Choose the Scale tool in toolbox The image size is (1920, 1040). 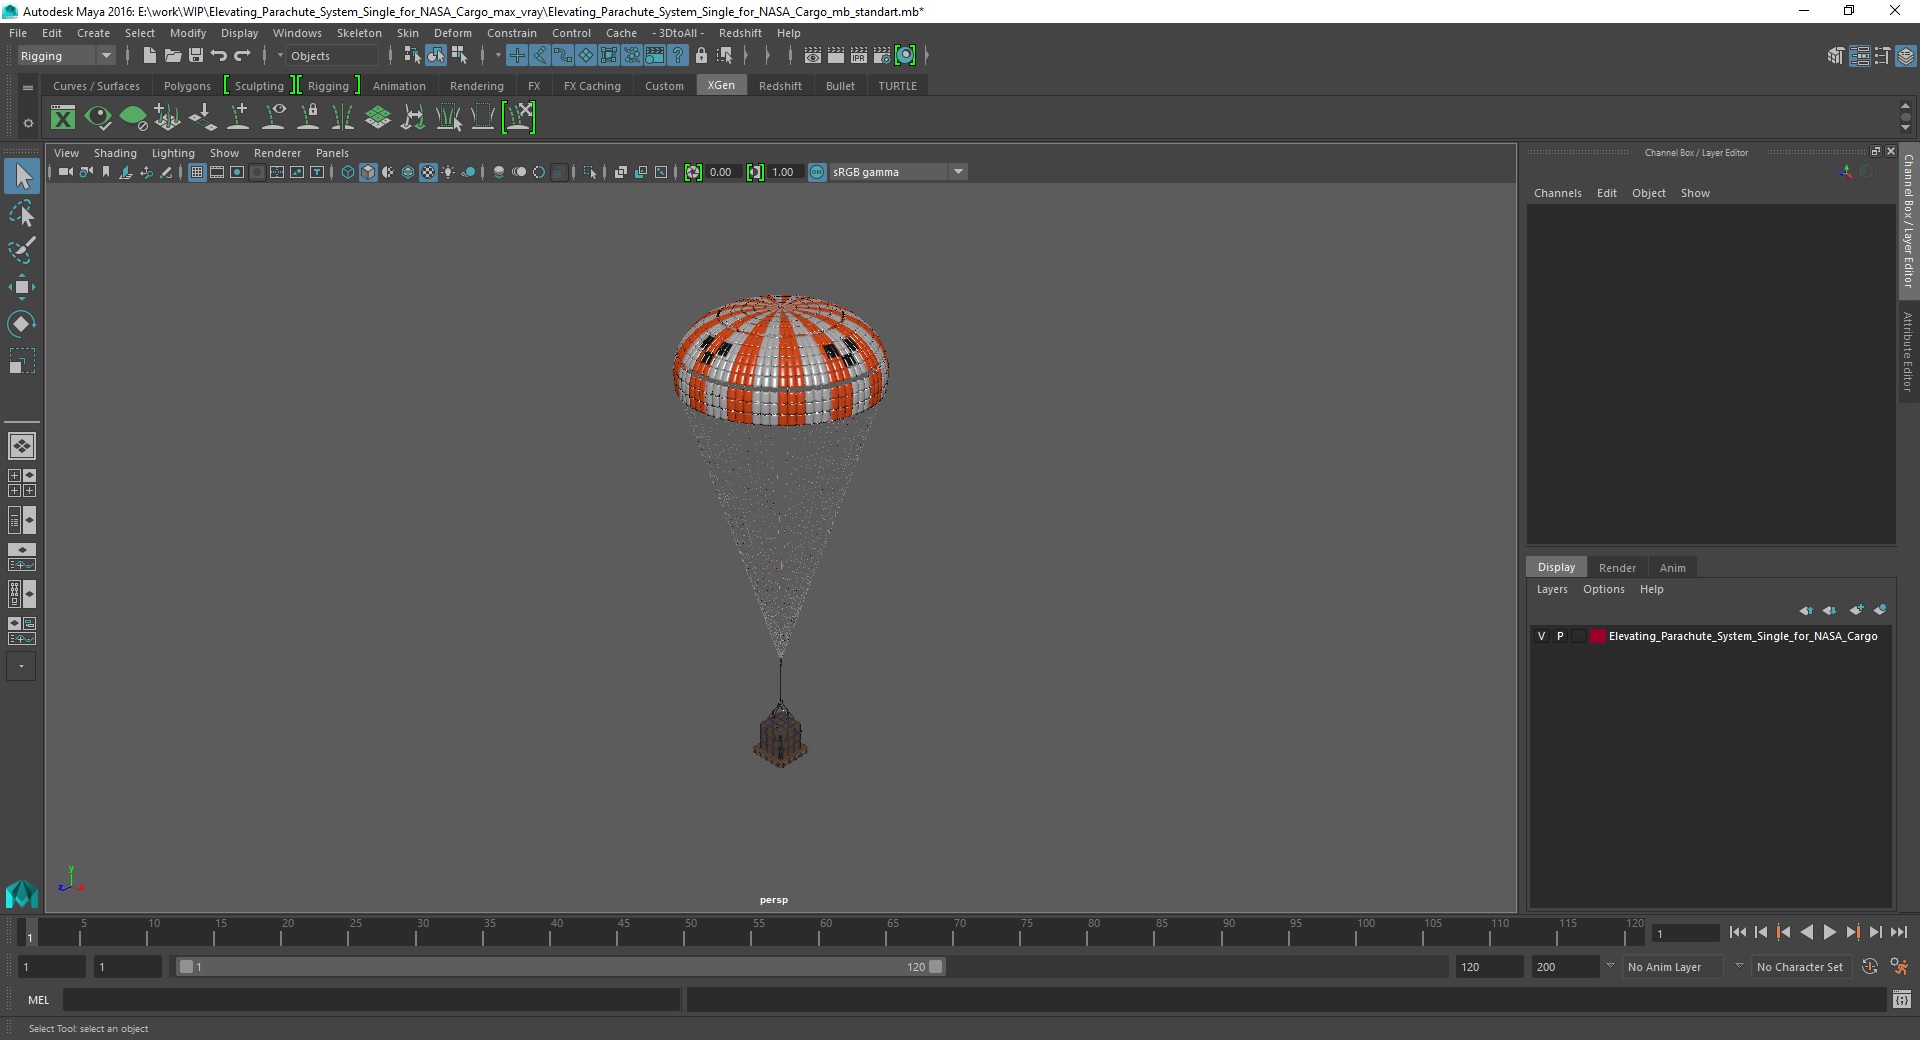click(x=21, y=360)
